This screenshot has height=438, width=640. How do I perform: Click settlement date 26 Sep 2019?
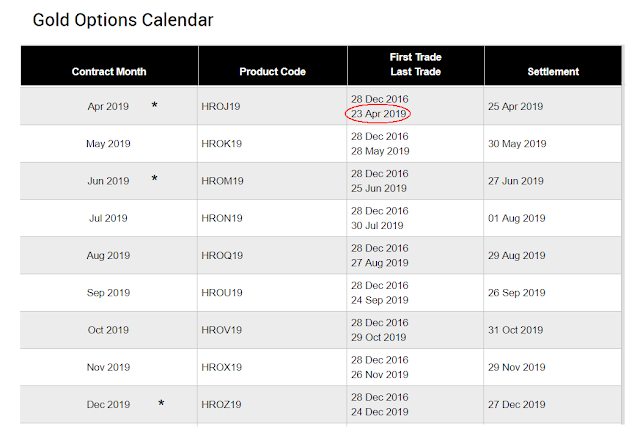click(515, 293)
